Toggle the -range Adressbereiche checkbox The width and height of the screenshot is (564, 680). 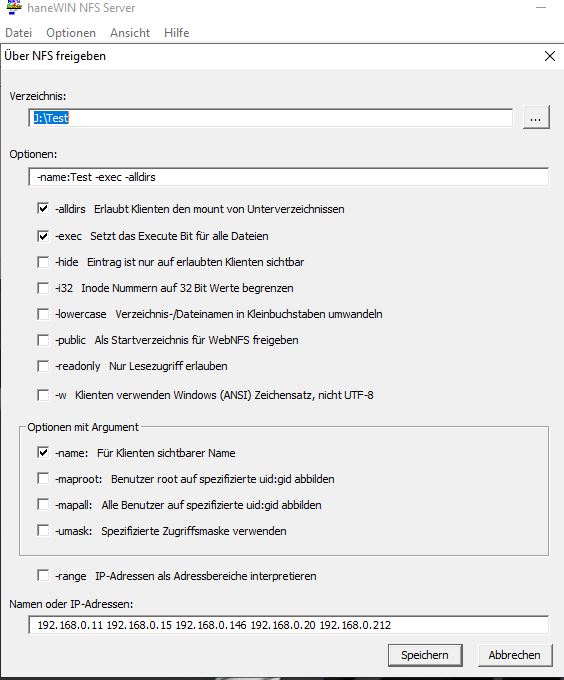[43, 575]
